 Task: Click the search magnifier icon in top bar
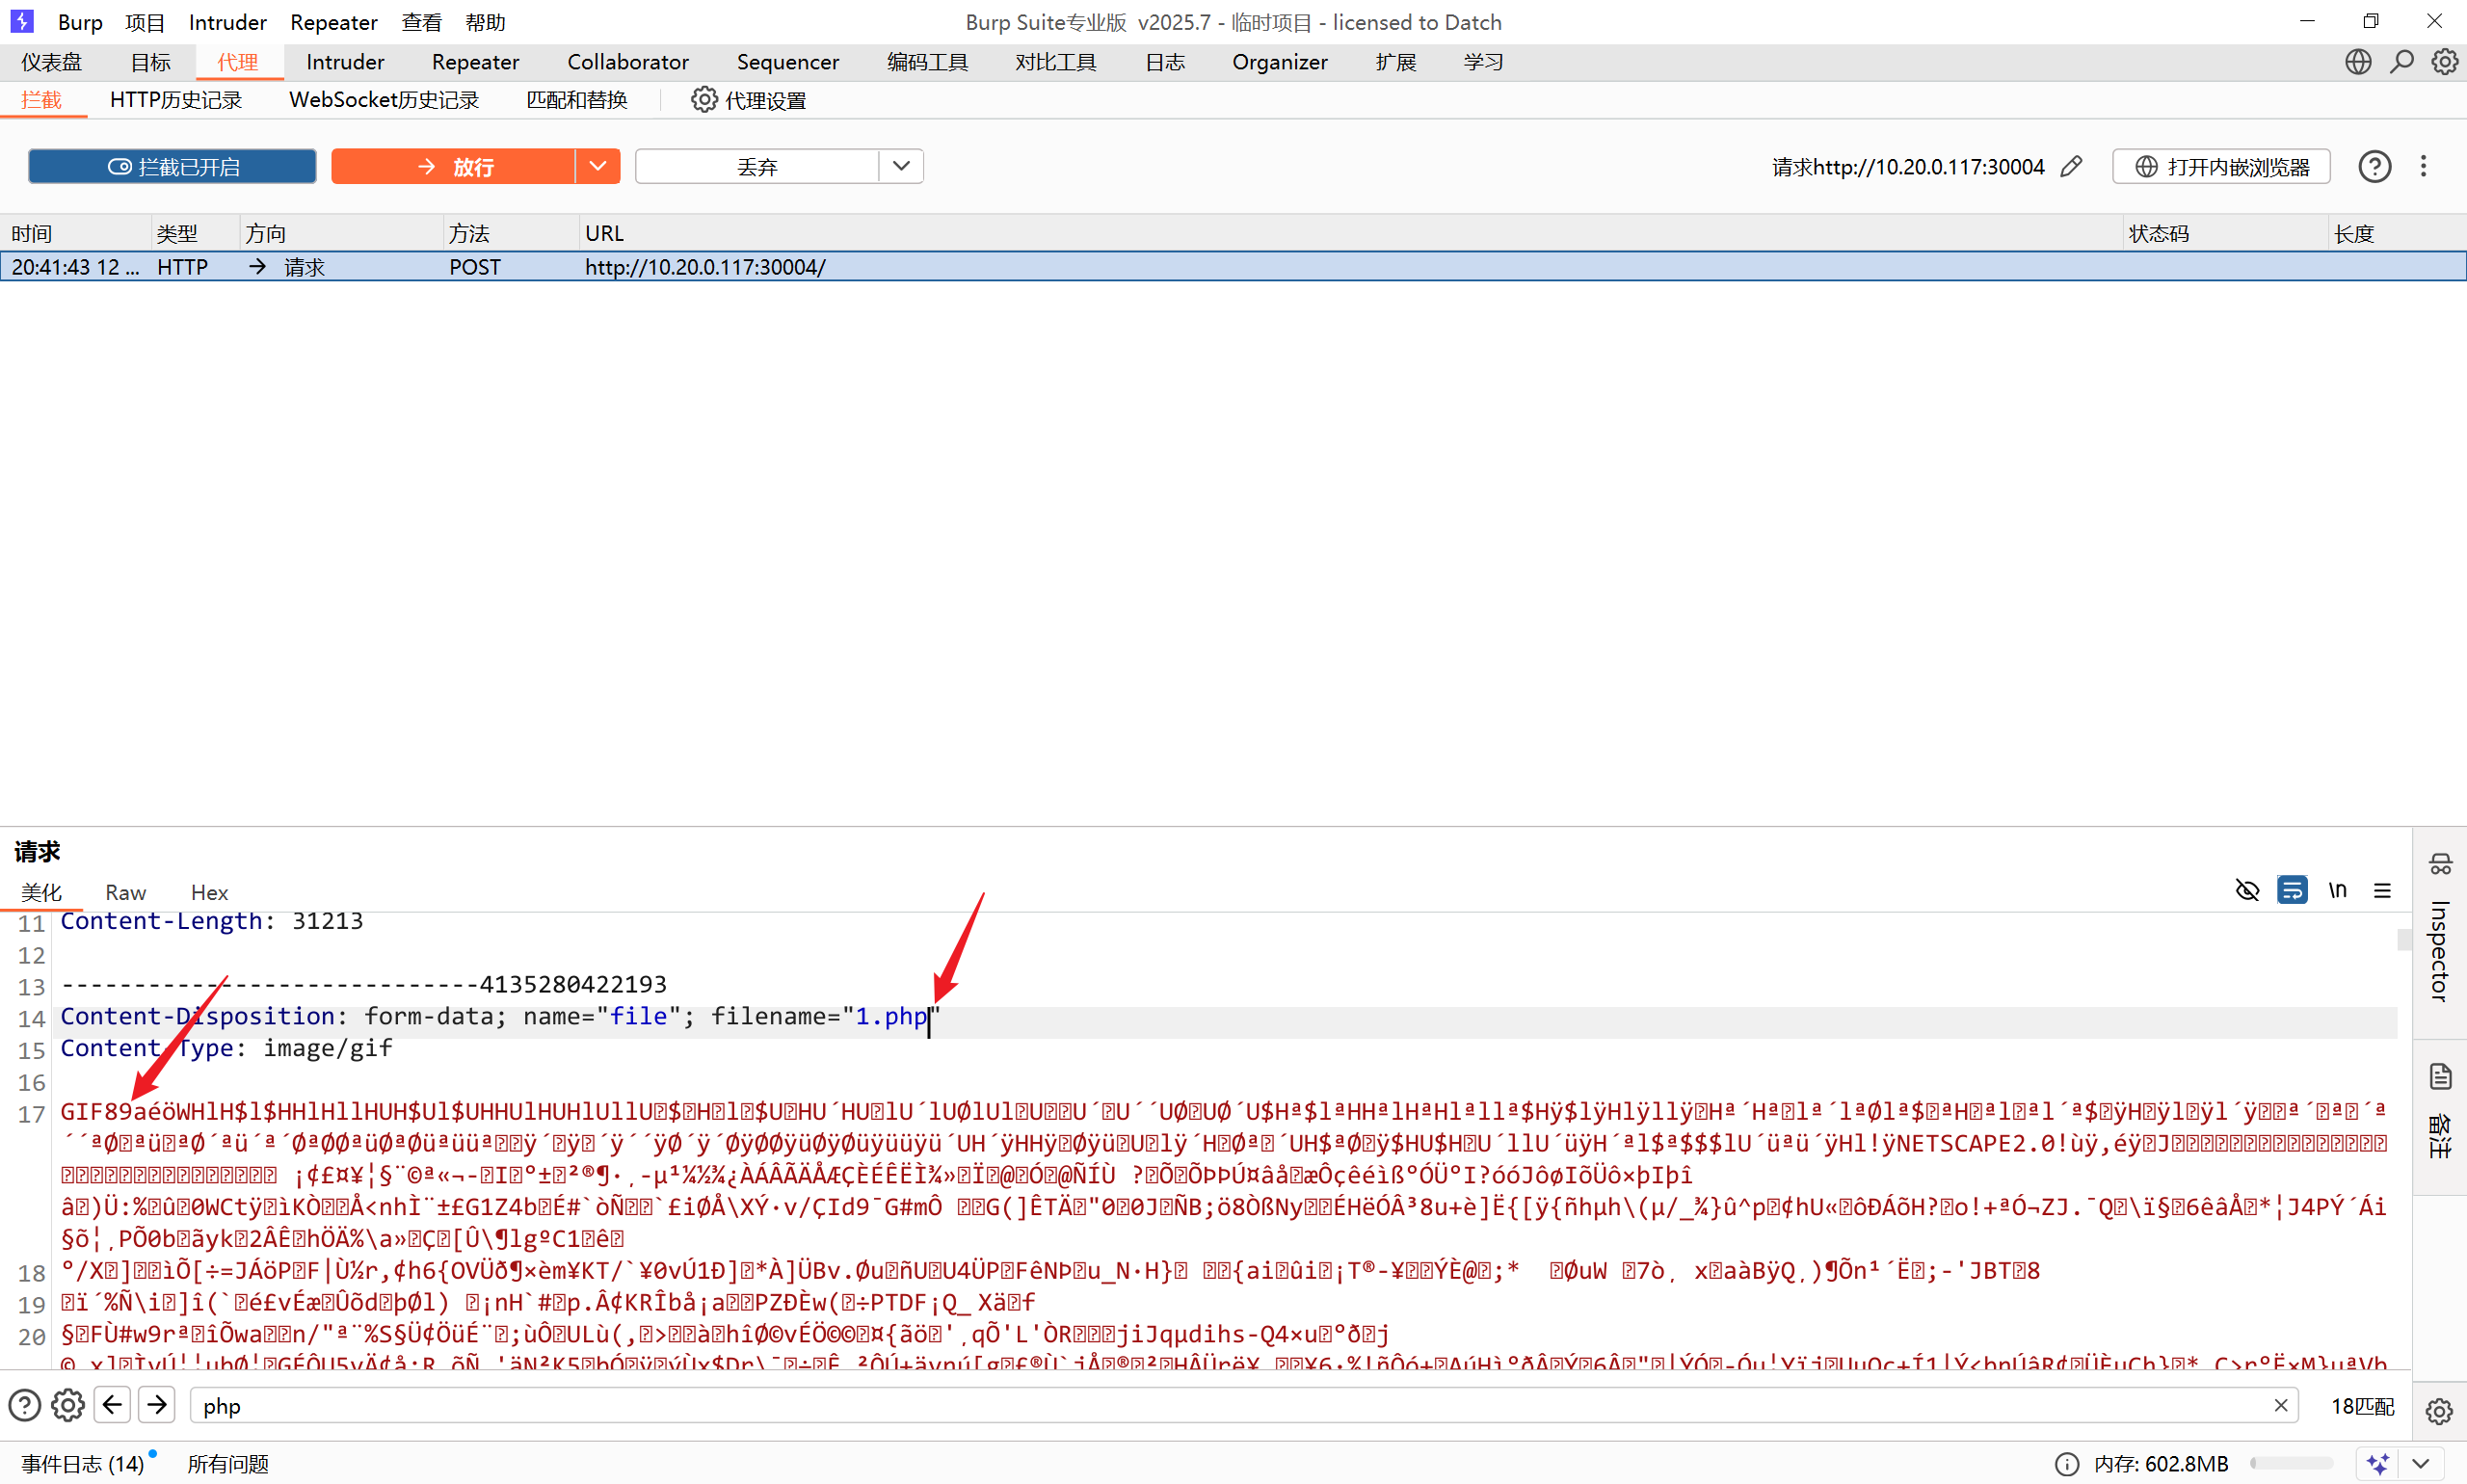(x=2401, y=62)
